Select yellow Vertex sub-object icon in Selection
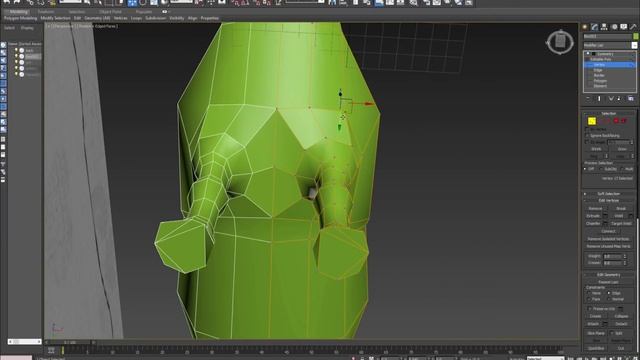The image size is (640, 360). 591,121
